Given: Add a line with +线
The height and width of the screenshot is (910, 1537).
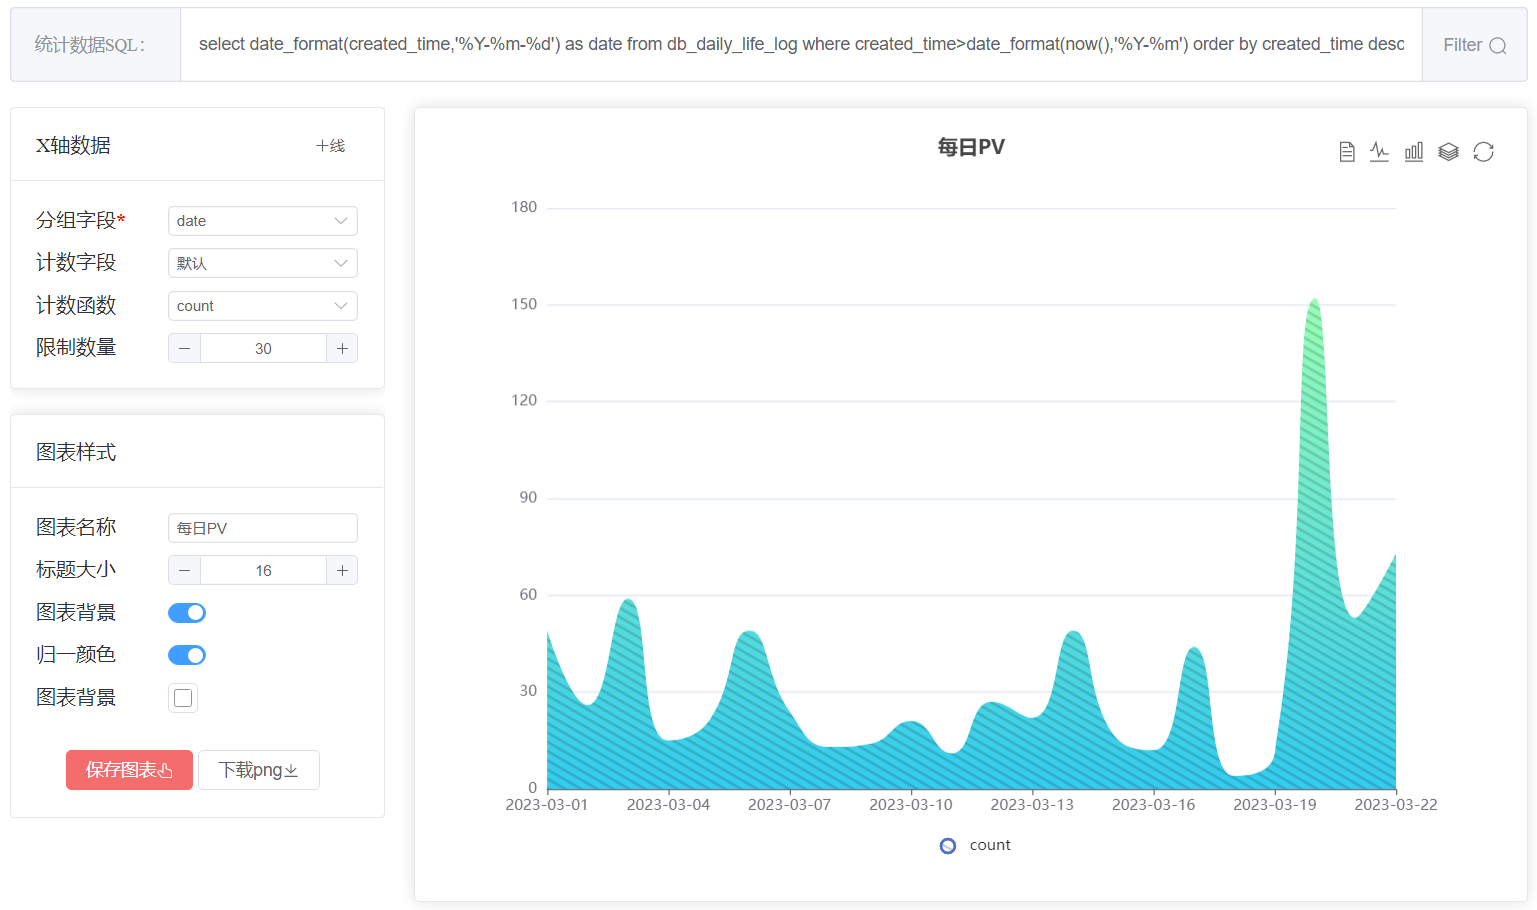Looking at the screenshot, I should coord(330,146).
